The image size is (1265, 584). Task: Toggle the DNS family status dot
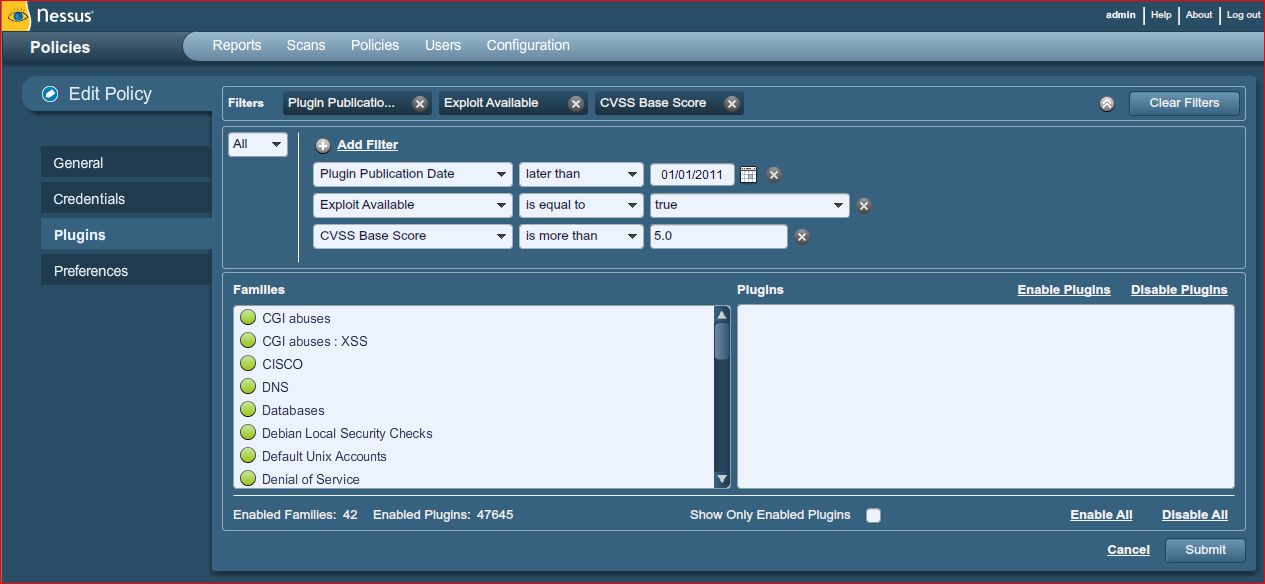[248, 387]
